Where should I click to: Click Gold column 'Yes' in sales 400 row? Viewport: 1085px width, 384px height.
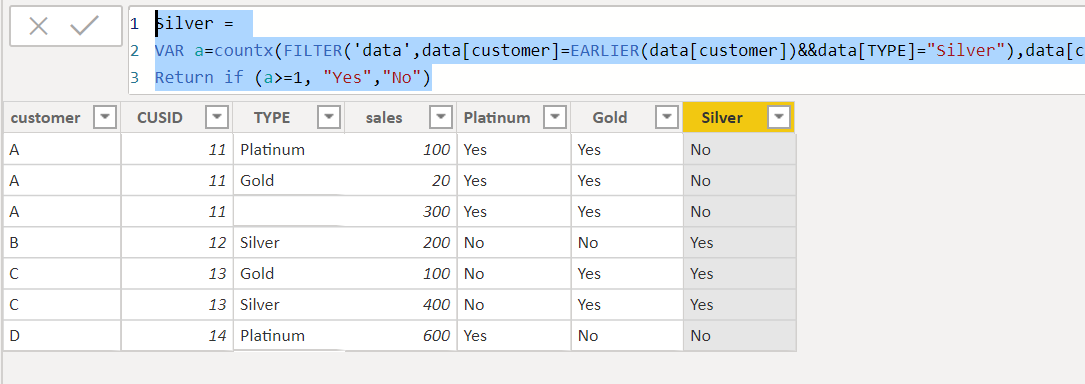point(627,304)
